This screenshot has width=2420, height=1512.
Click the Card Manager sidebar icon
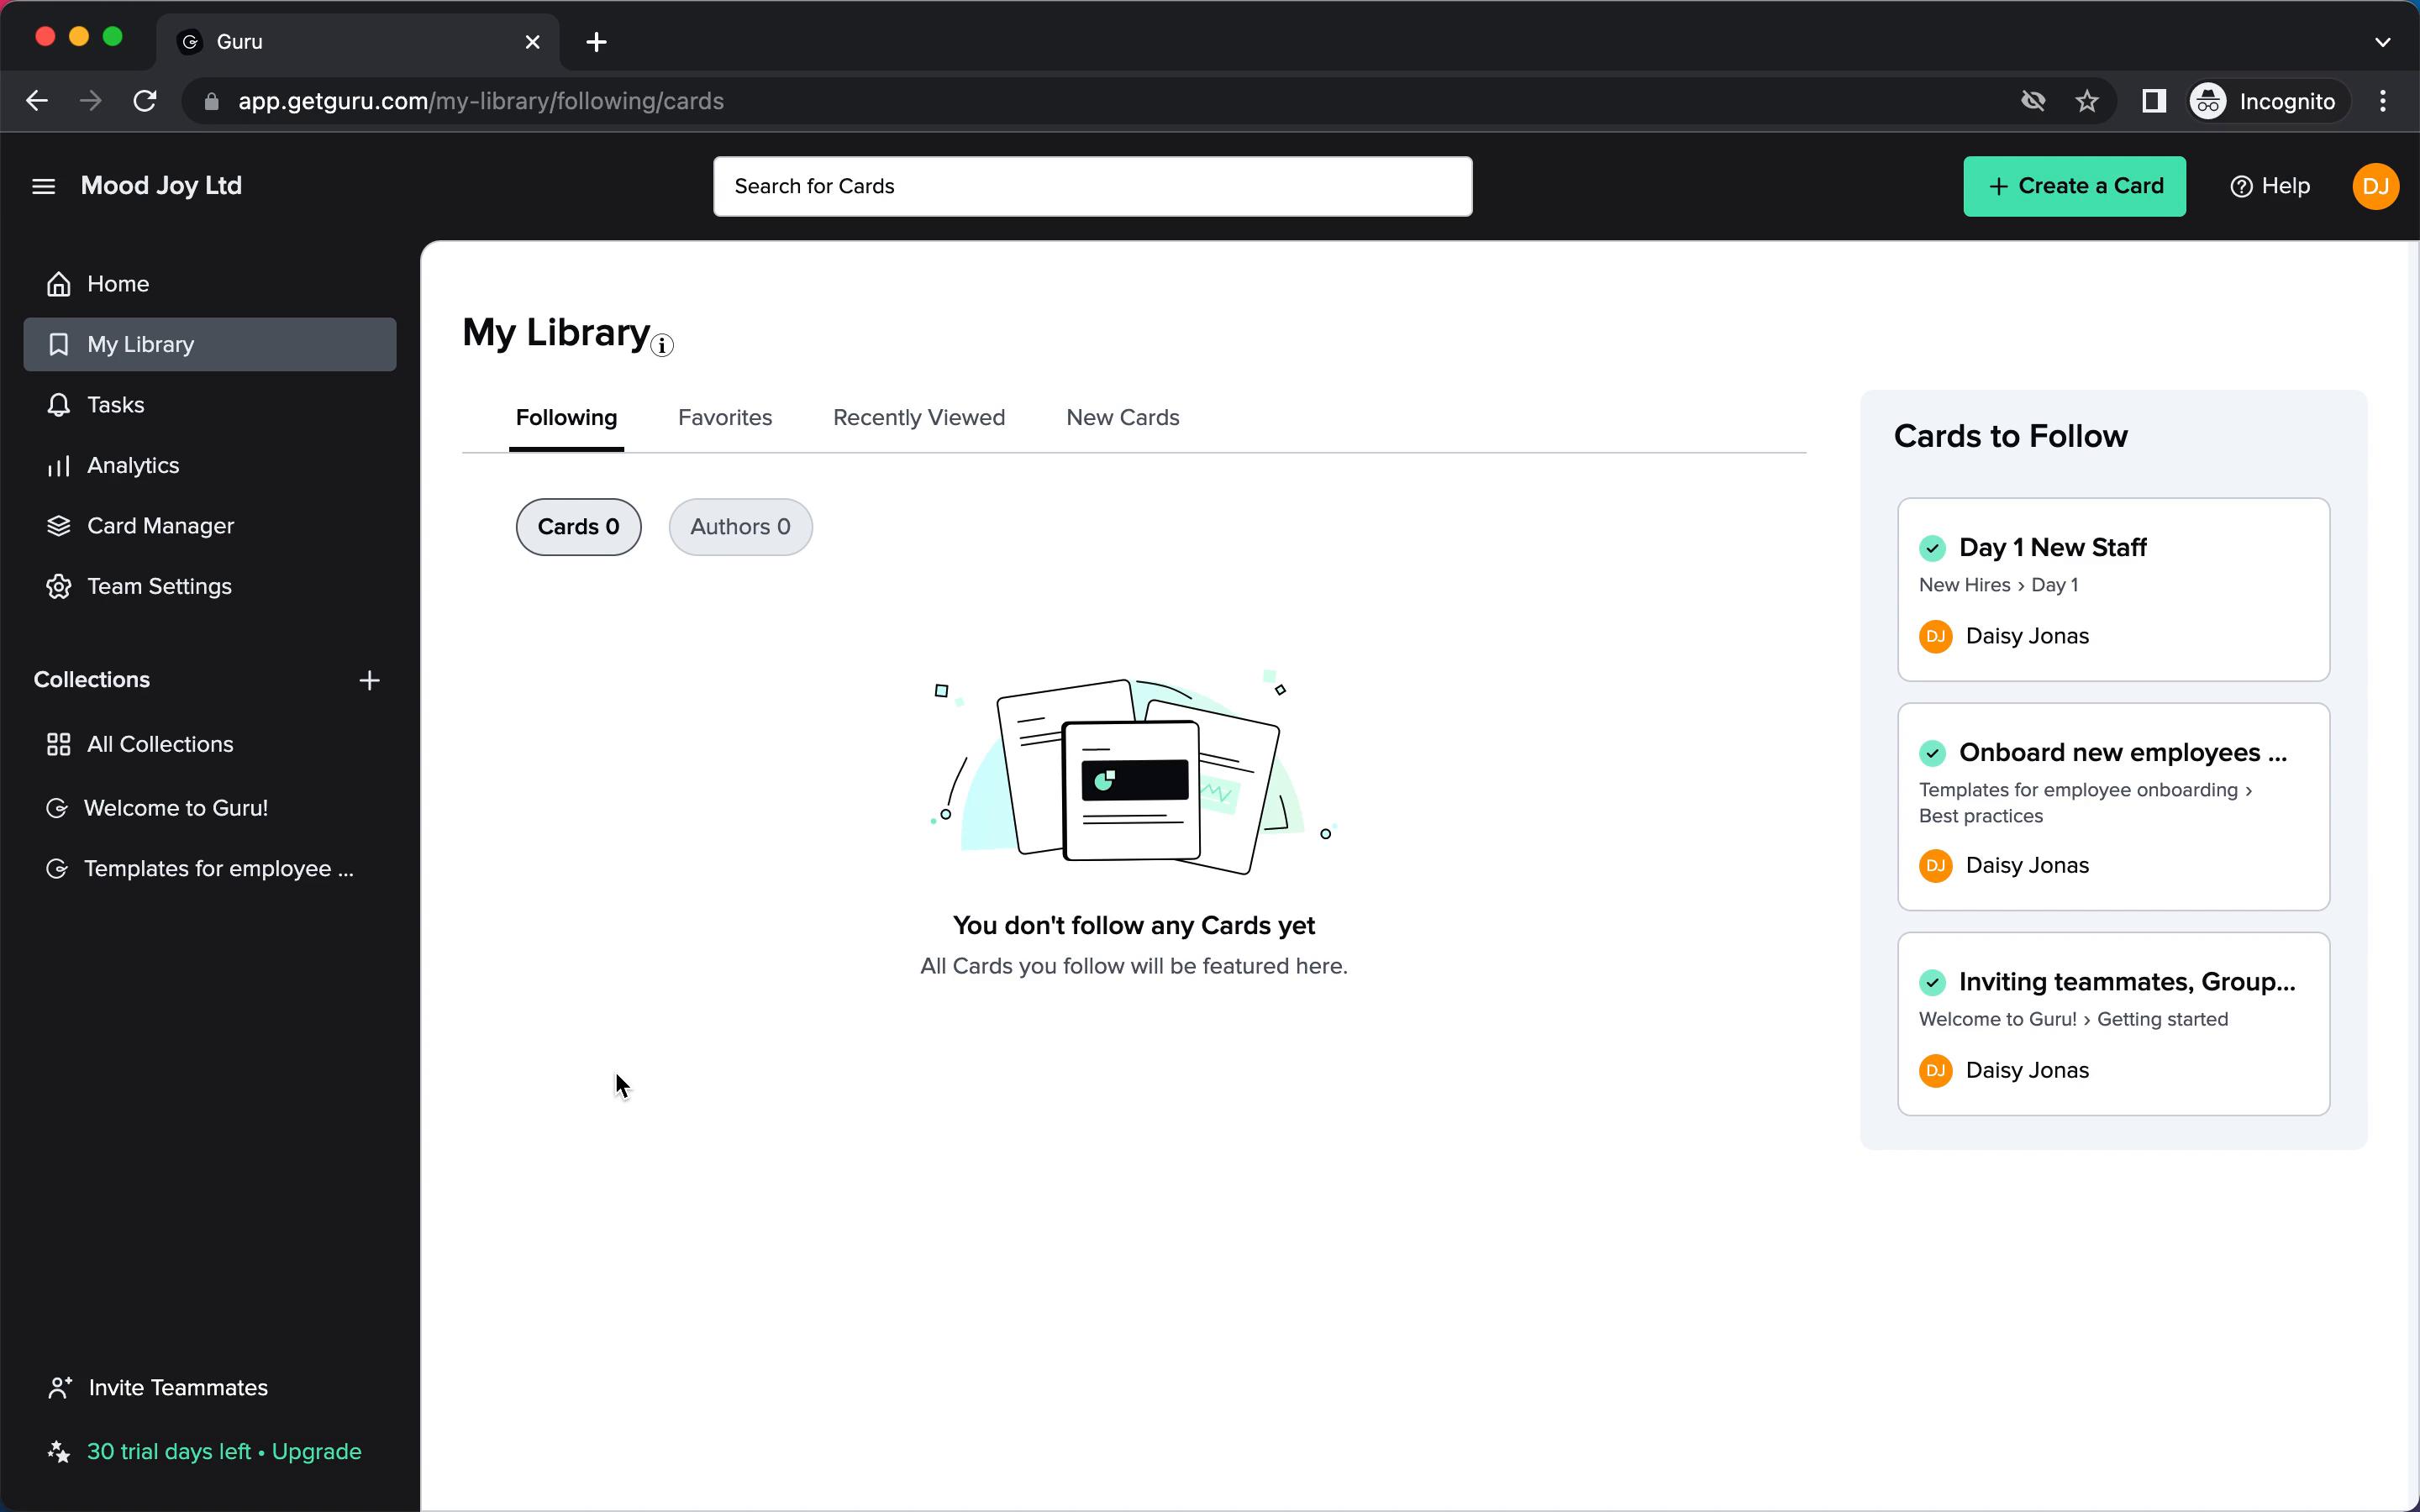click(59, 524)
